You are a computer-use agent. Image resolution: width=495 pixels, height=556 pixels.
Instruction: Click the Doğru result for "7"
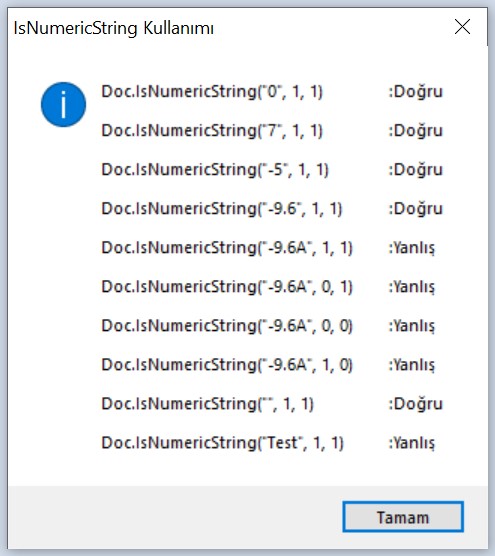[416, 131]
